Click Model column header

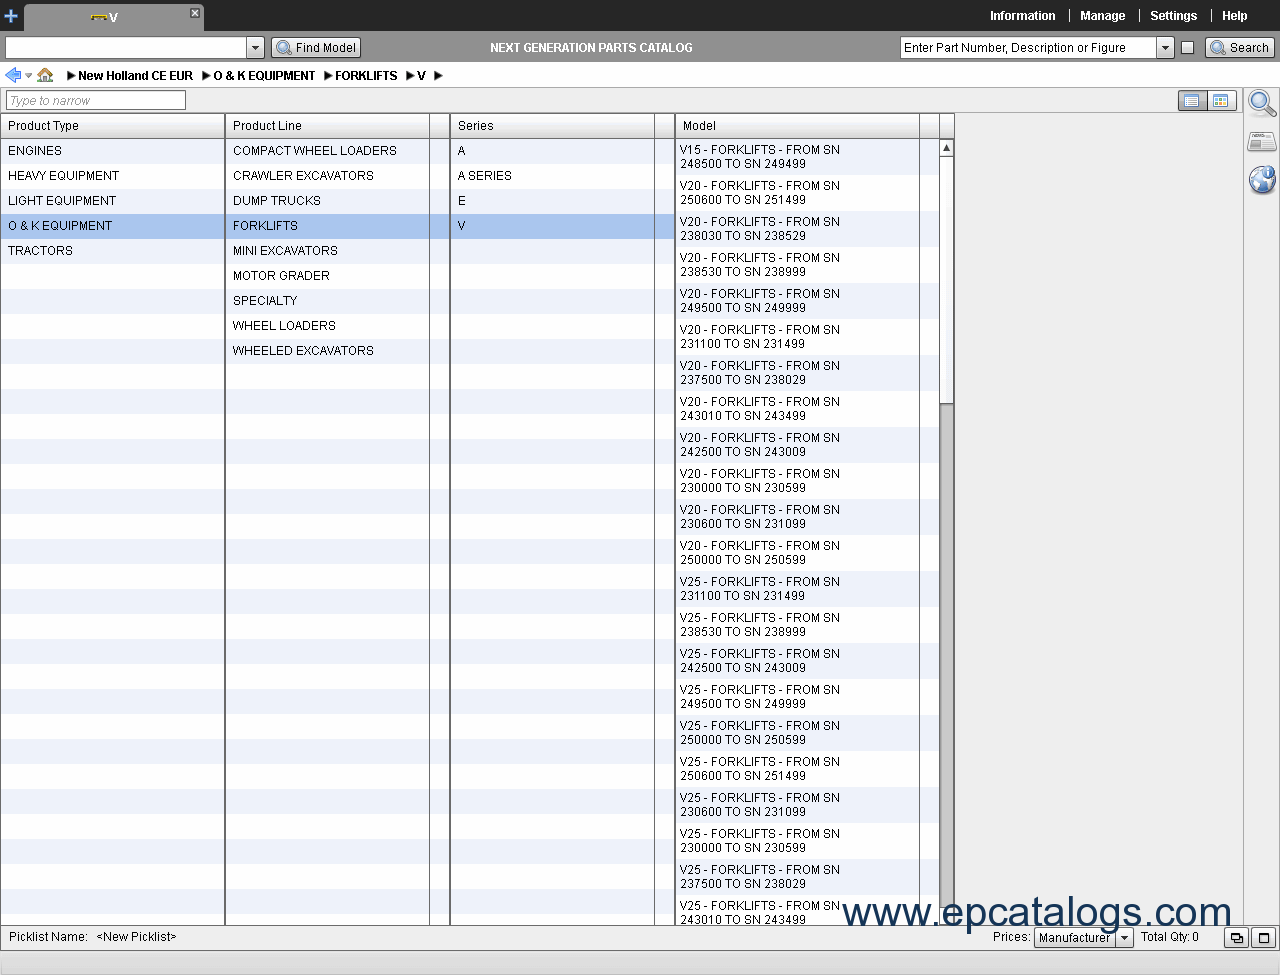(798, 126)
